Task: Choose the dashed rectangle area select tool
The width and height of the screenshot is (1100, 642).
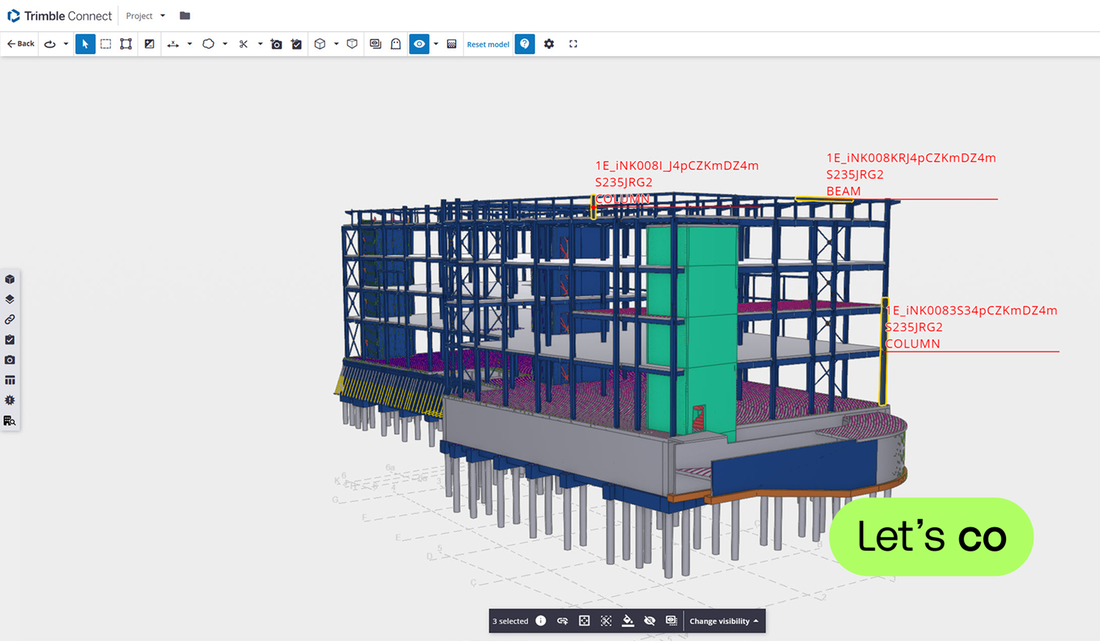Action: click(105, 44)
